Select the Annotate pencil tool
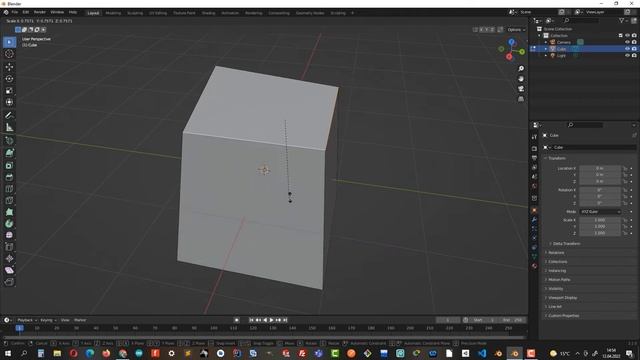Screen dimensions: 640x360 point(9,116)
